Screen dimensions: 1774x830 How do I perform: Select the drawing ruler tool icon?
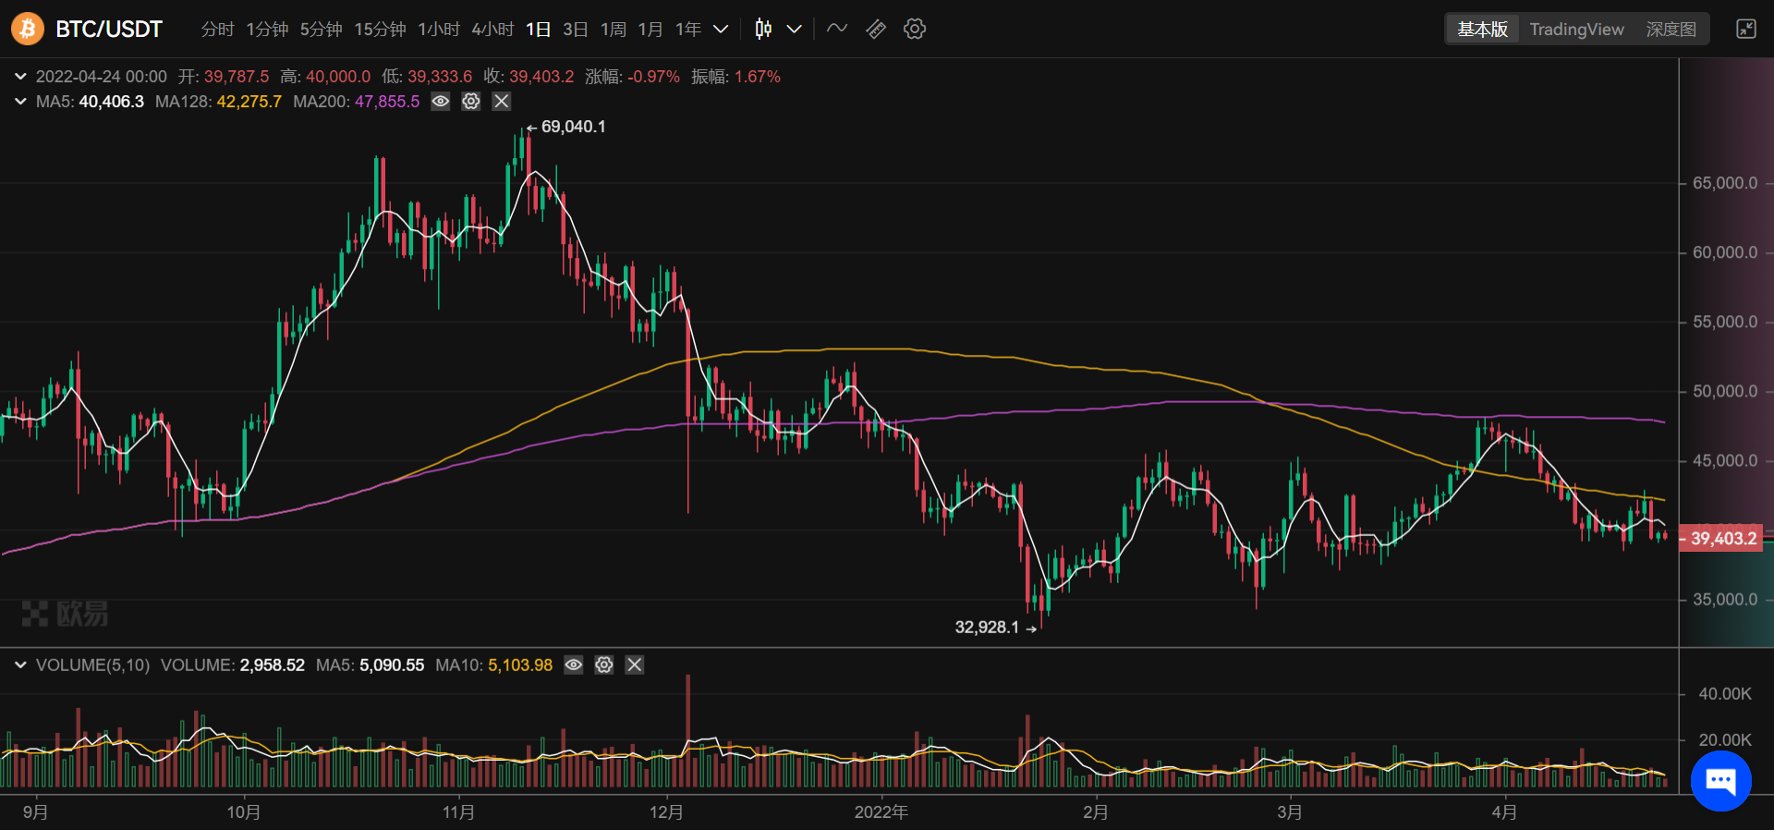click(876, 29)
